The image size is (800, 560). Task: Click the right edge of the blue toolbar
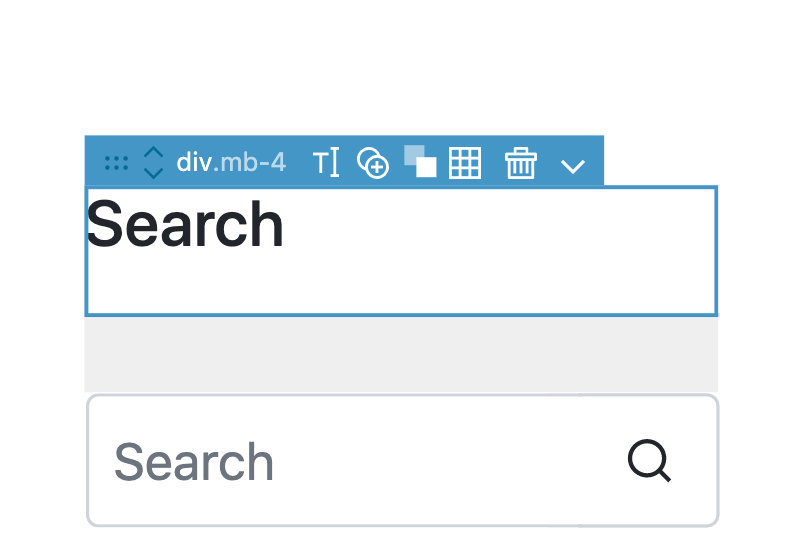(x=596, y=161)
